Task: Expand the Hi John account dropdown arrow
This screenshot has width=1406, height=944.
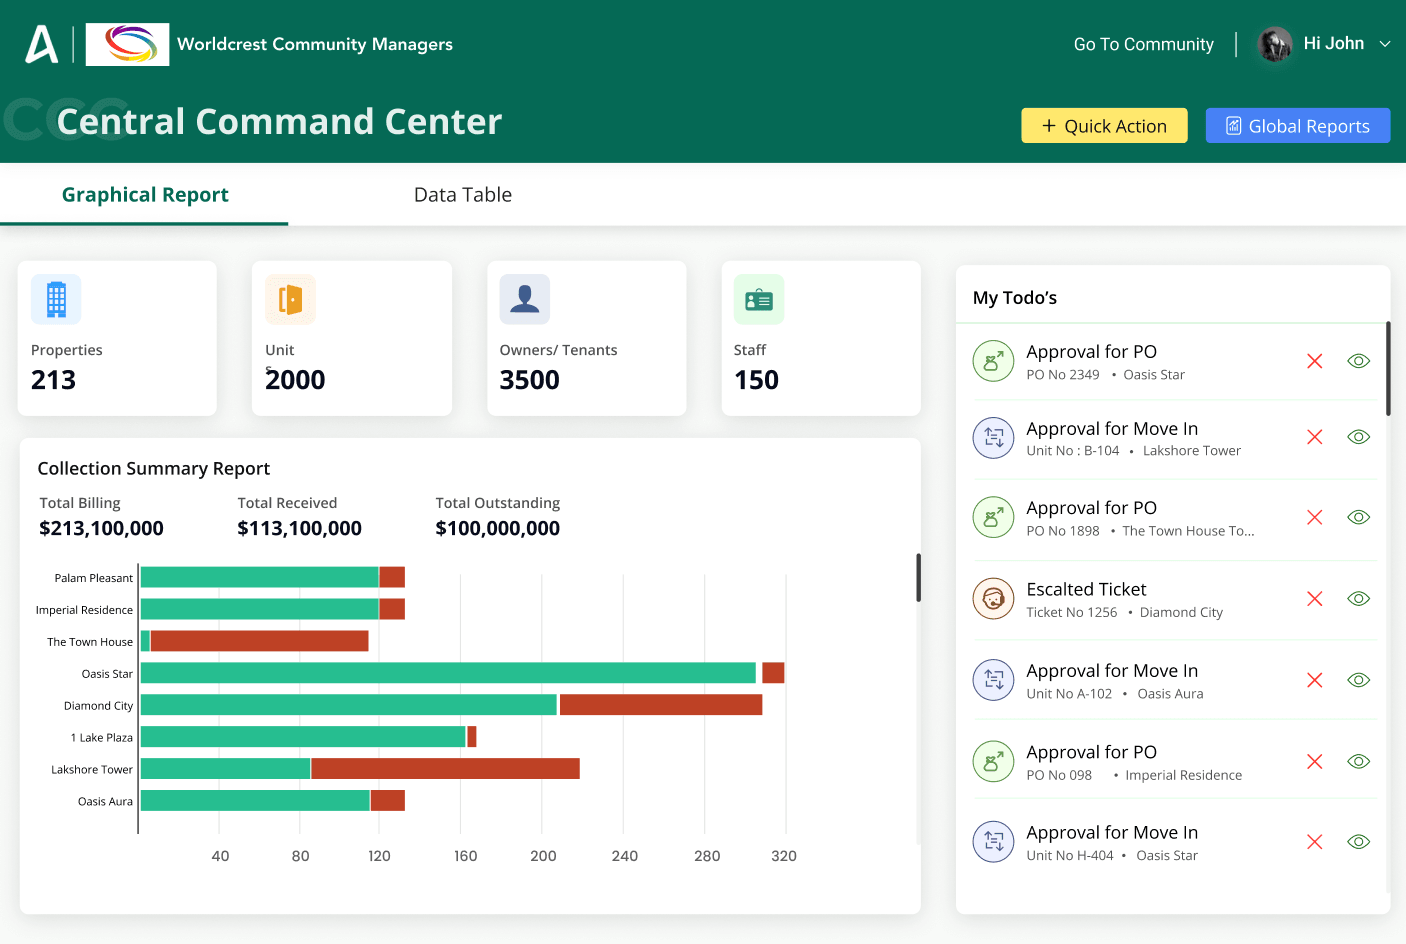Action: click(x=1385, y=44)
